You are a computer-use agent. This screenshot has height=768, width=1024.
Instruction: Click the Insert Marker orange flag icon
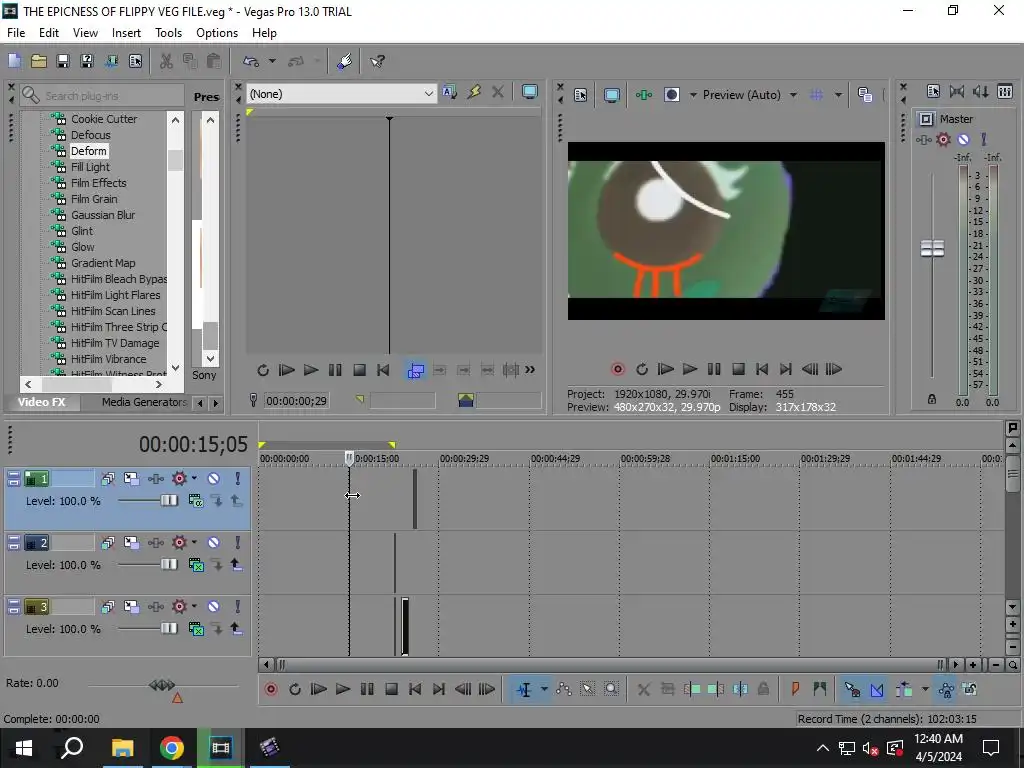[795, 689]
